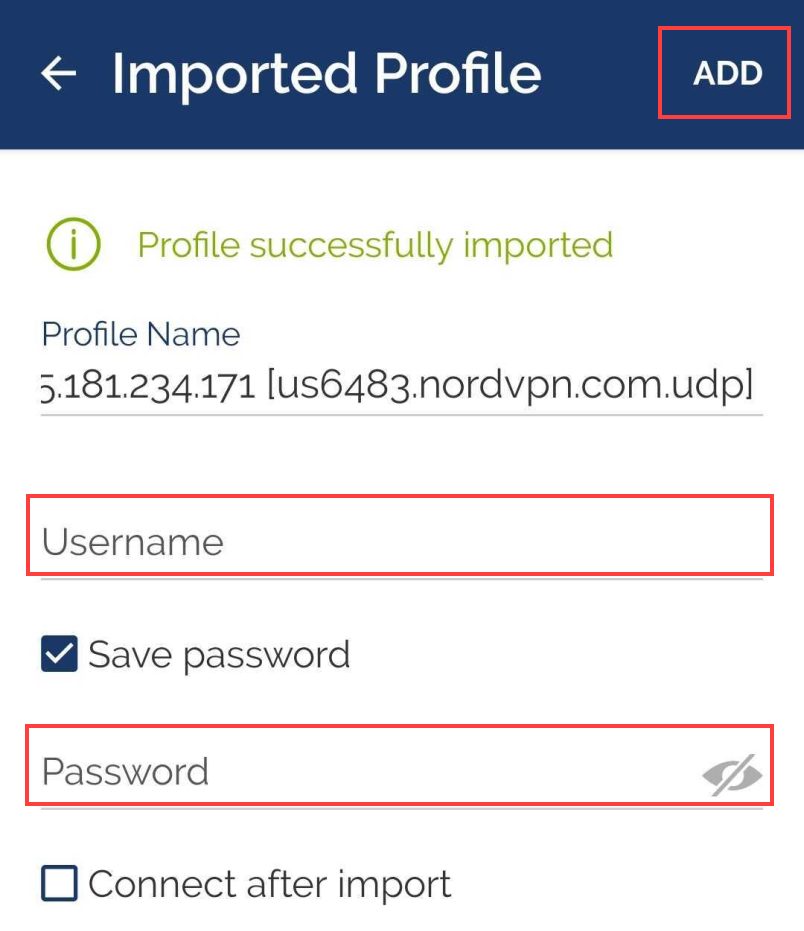The width and height of the screenshot is (804, 931).
Task: Click the green info circle icon
Action: click(73, 244)
